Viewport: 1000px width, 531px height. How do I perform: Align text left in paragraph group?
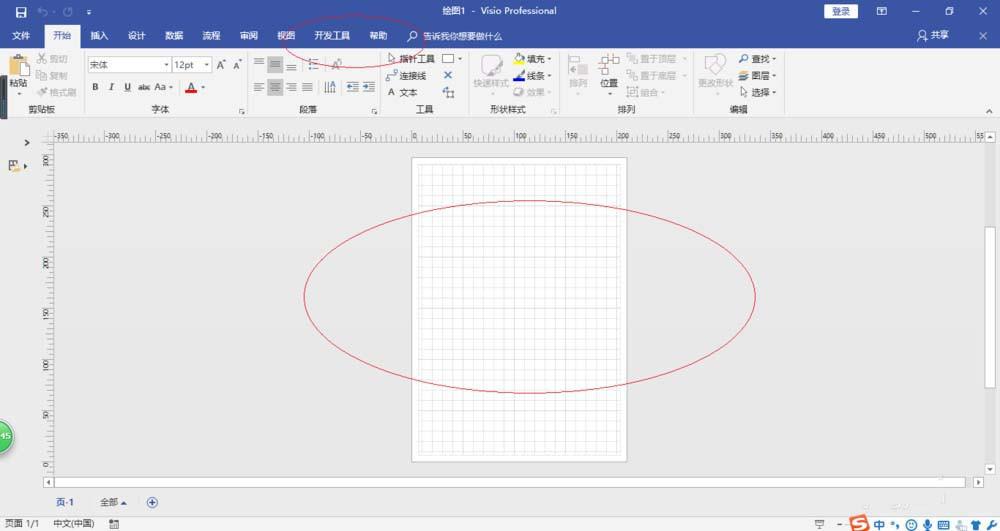[x=258, y=87]
